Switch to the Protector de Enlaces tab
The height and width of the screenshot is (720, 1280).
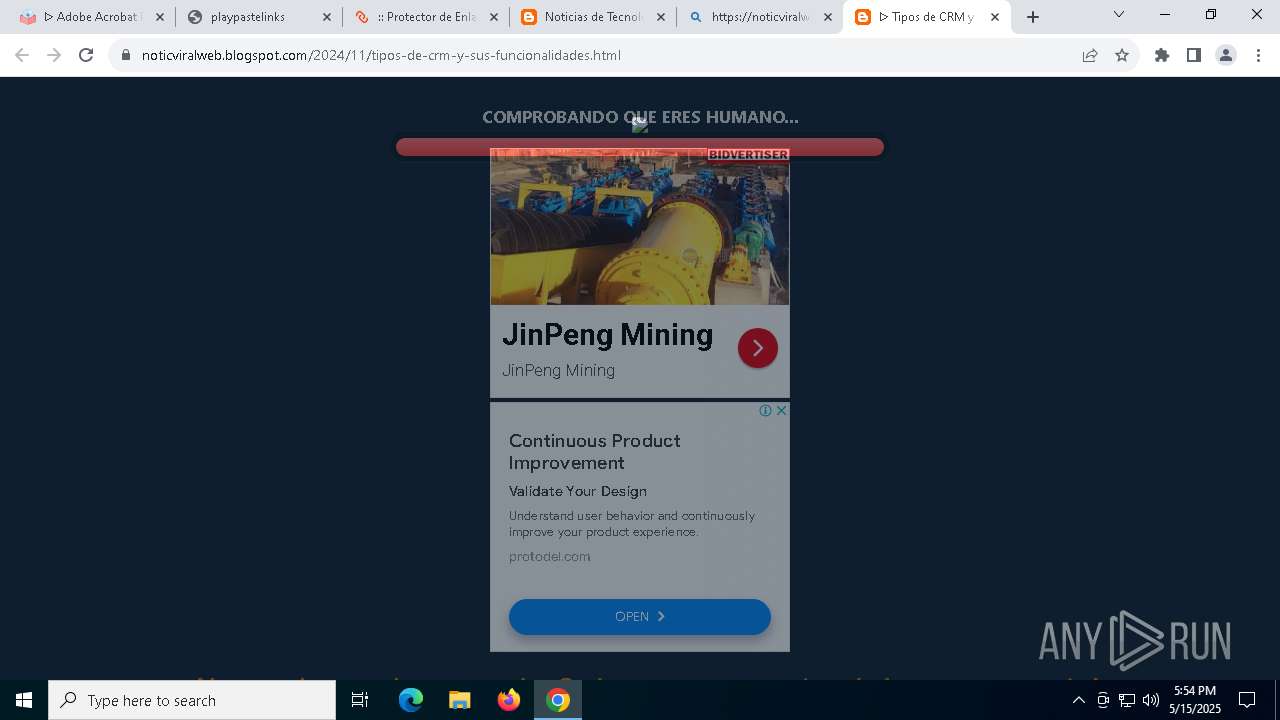click(426, 17)
